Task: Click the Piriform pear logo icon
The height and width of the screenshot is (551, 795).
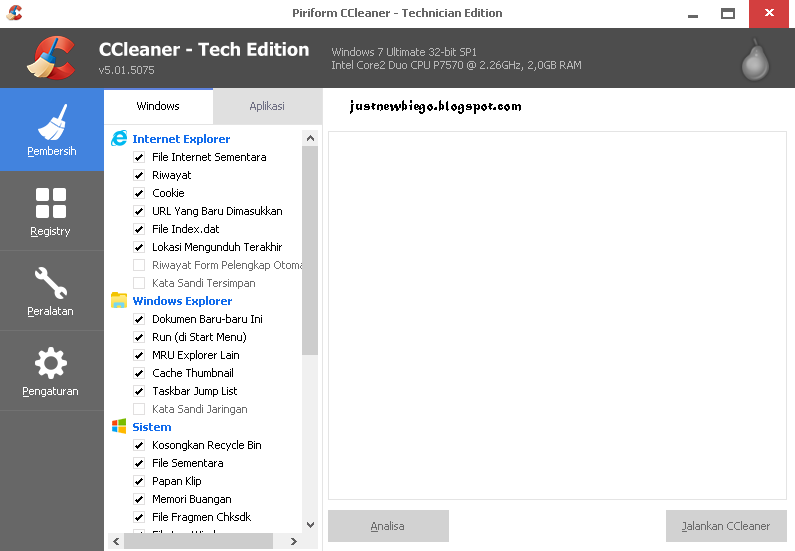Action: (755, 60)
